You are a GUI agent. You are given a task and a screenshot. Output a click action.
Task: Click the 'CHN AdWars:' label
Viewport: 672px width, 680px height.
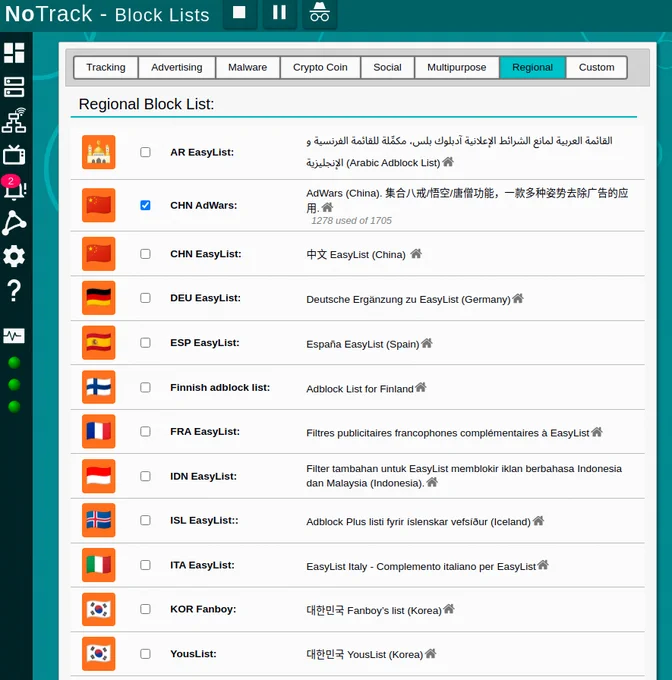click(x=203, y=205)
